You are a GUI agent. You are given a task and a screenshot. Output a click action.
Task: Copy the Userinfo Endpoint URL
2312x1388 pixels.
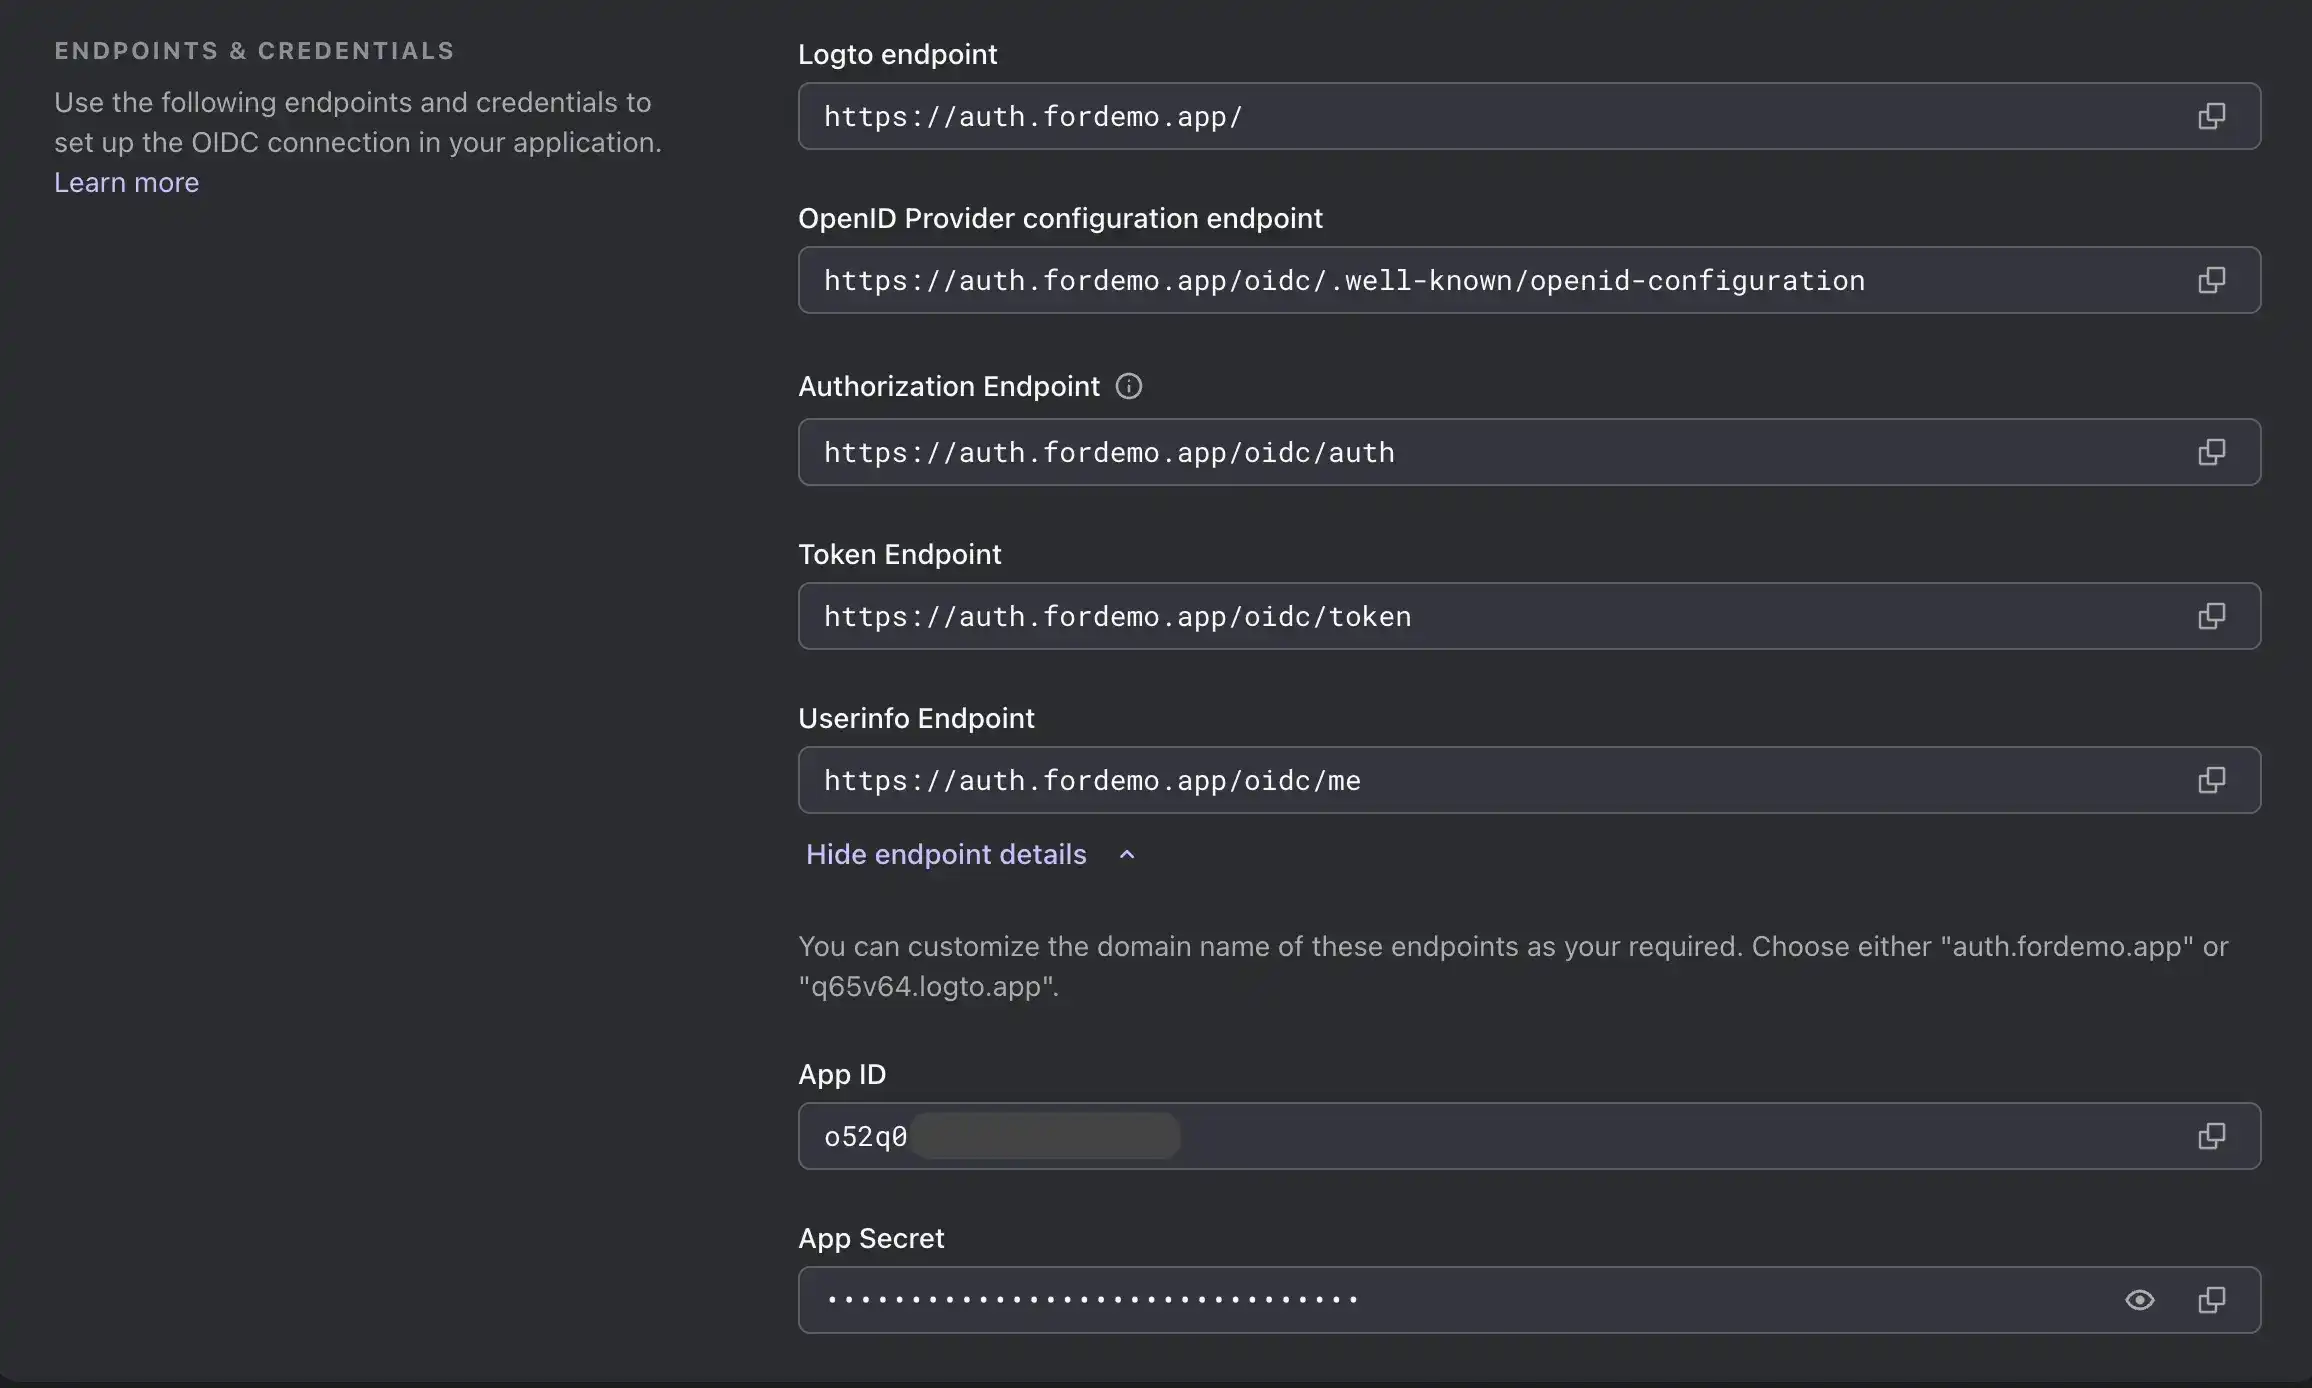coord(2211,780)
